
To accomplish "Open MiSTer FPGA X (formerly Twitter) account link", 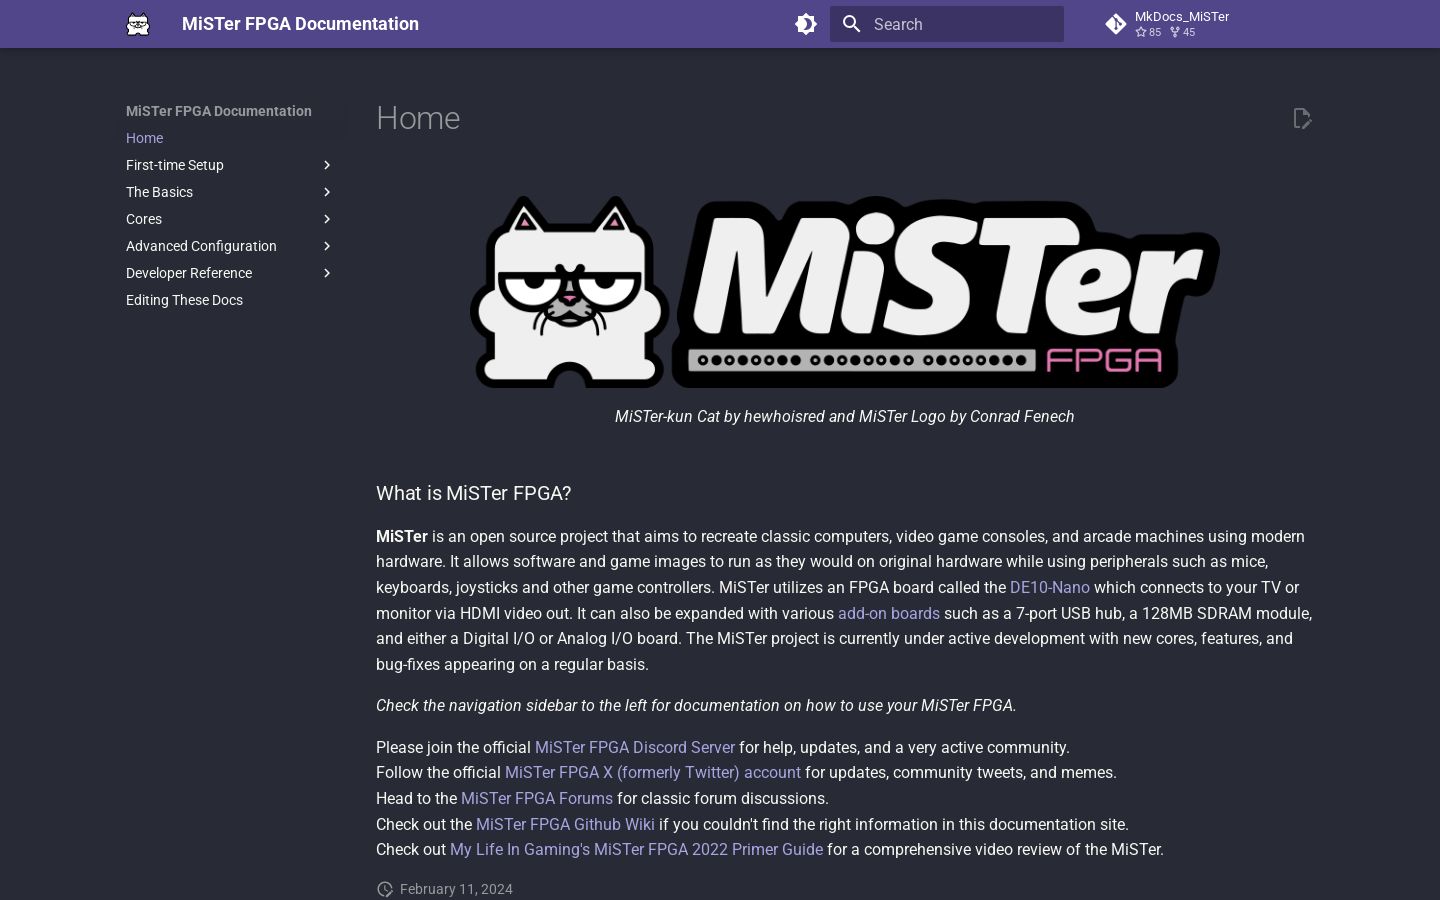I will pos(653,773).
